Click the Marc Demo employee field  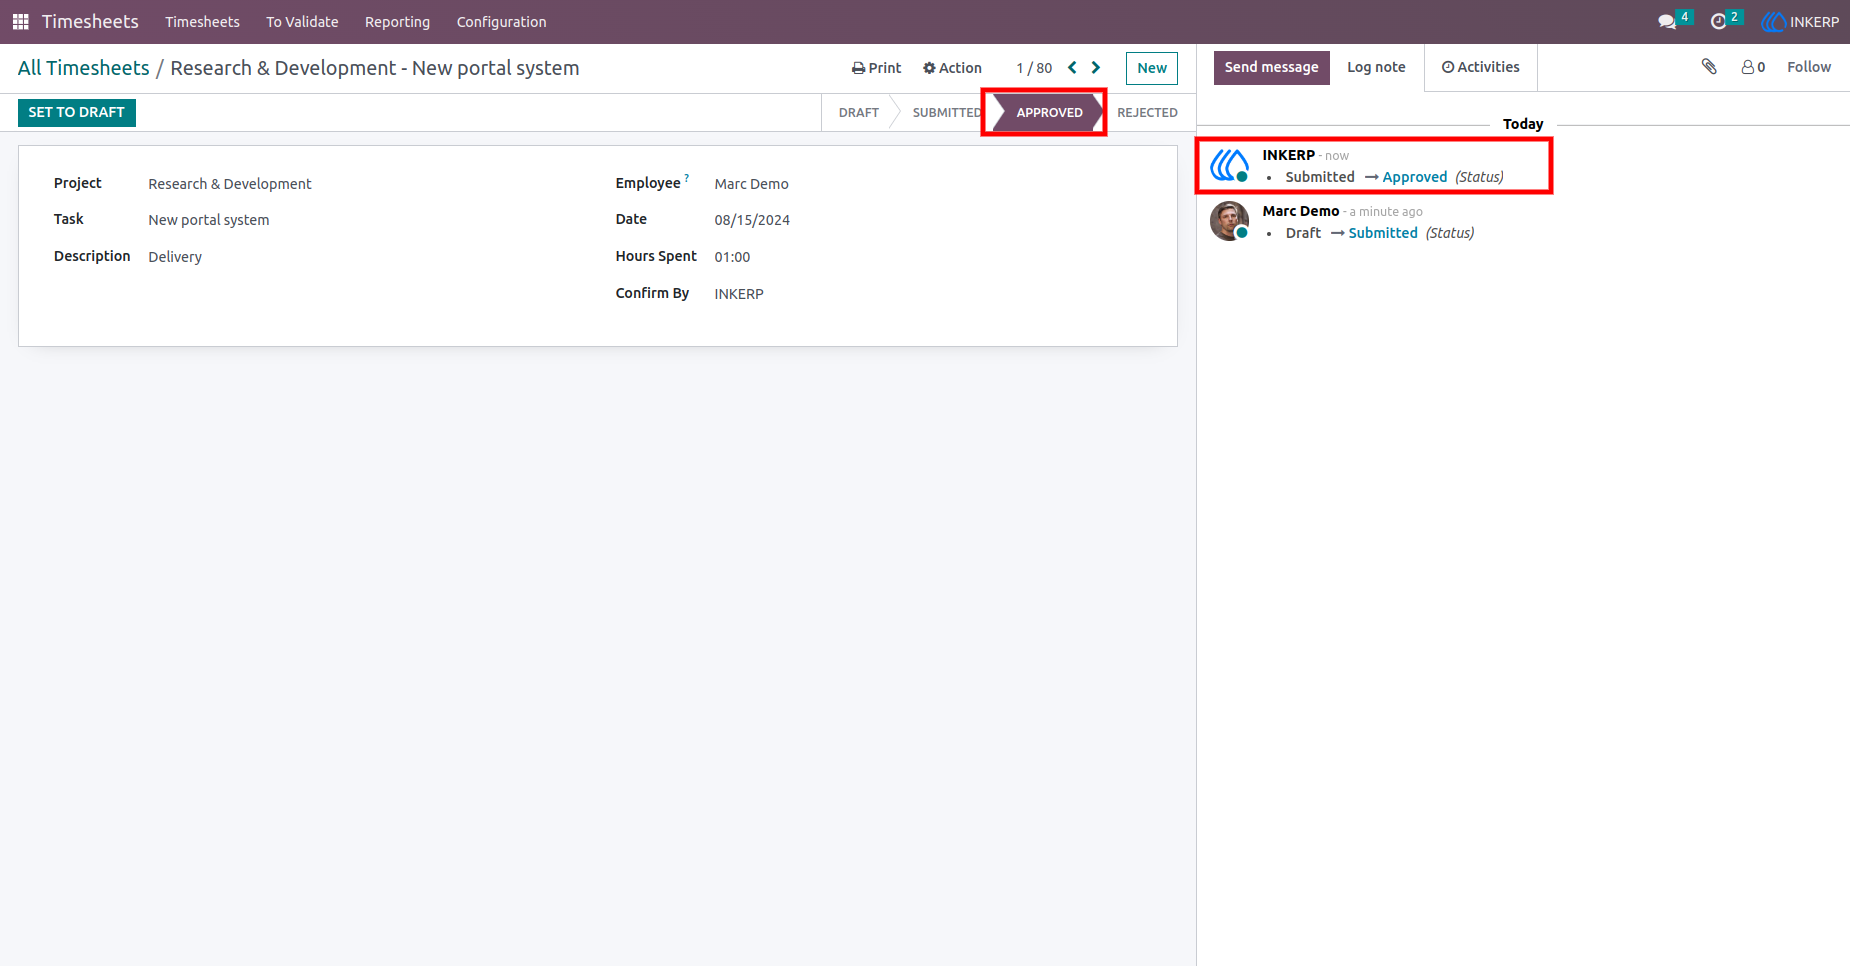(751, 184)
